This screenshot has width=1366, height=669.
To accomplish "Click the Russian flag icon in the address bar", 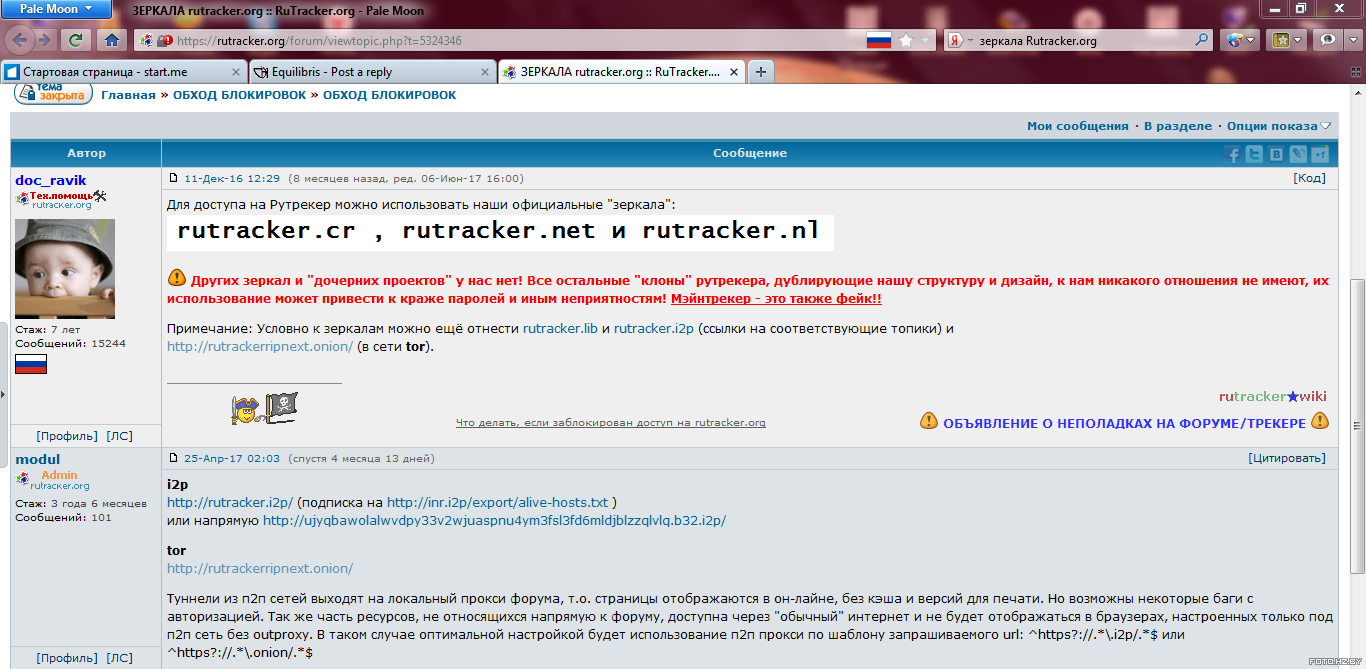I will click(x=878, y=41).
